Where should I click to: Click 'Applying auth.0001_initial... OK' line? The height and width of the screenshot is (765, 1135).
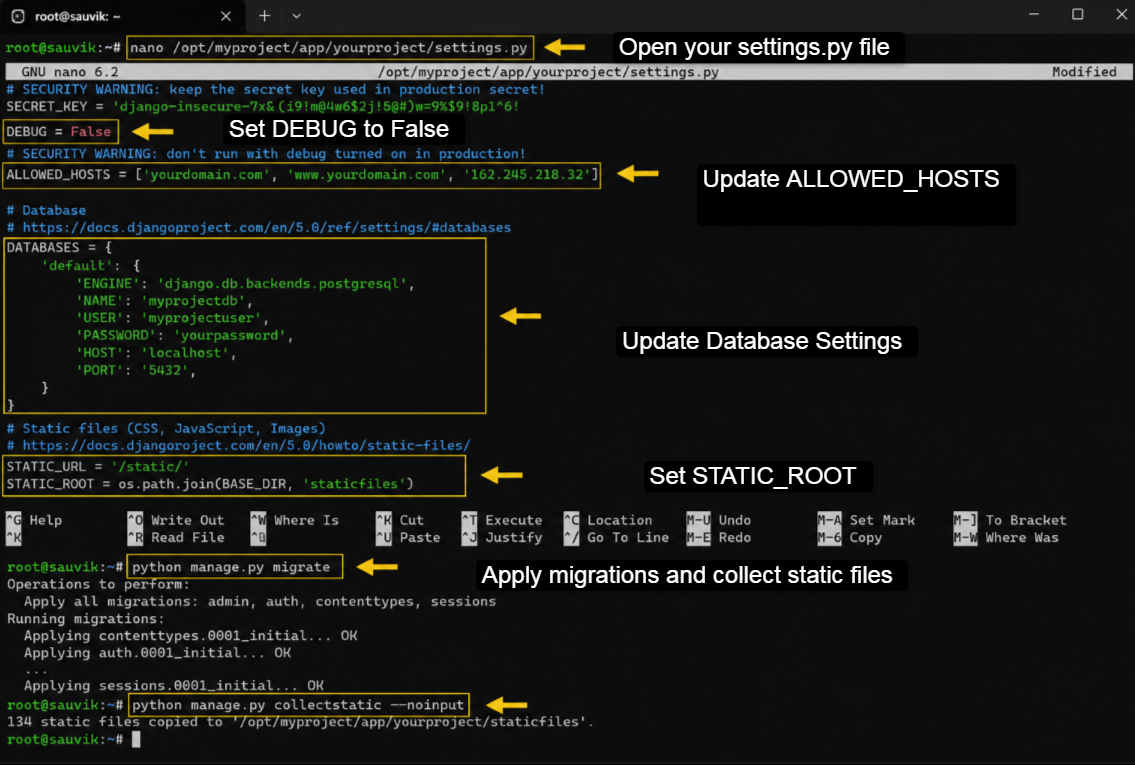tap(157, 653)
